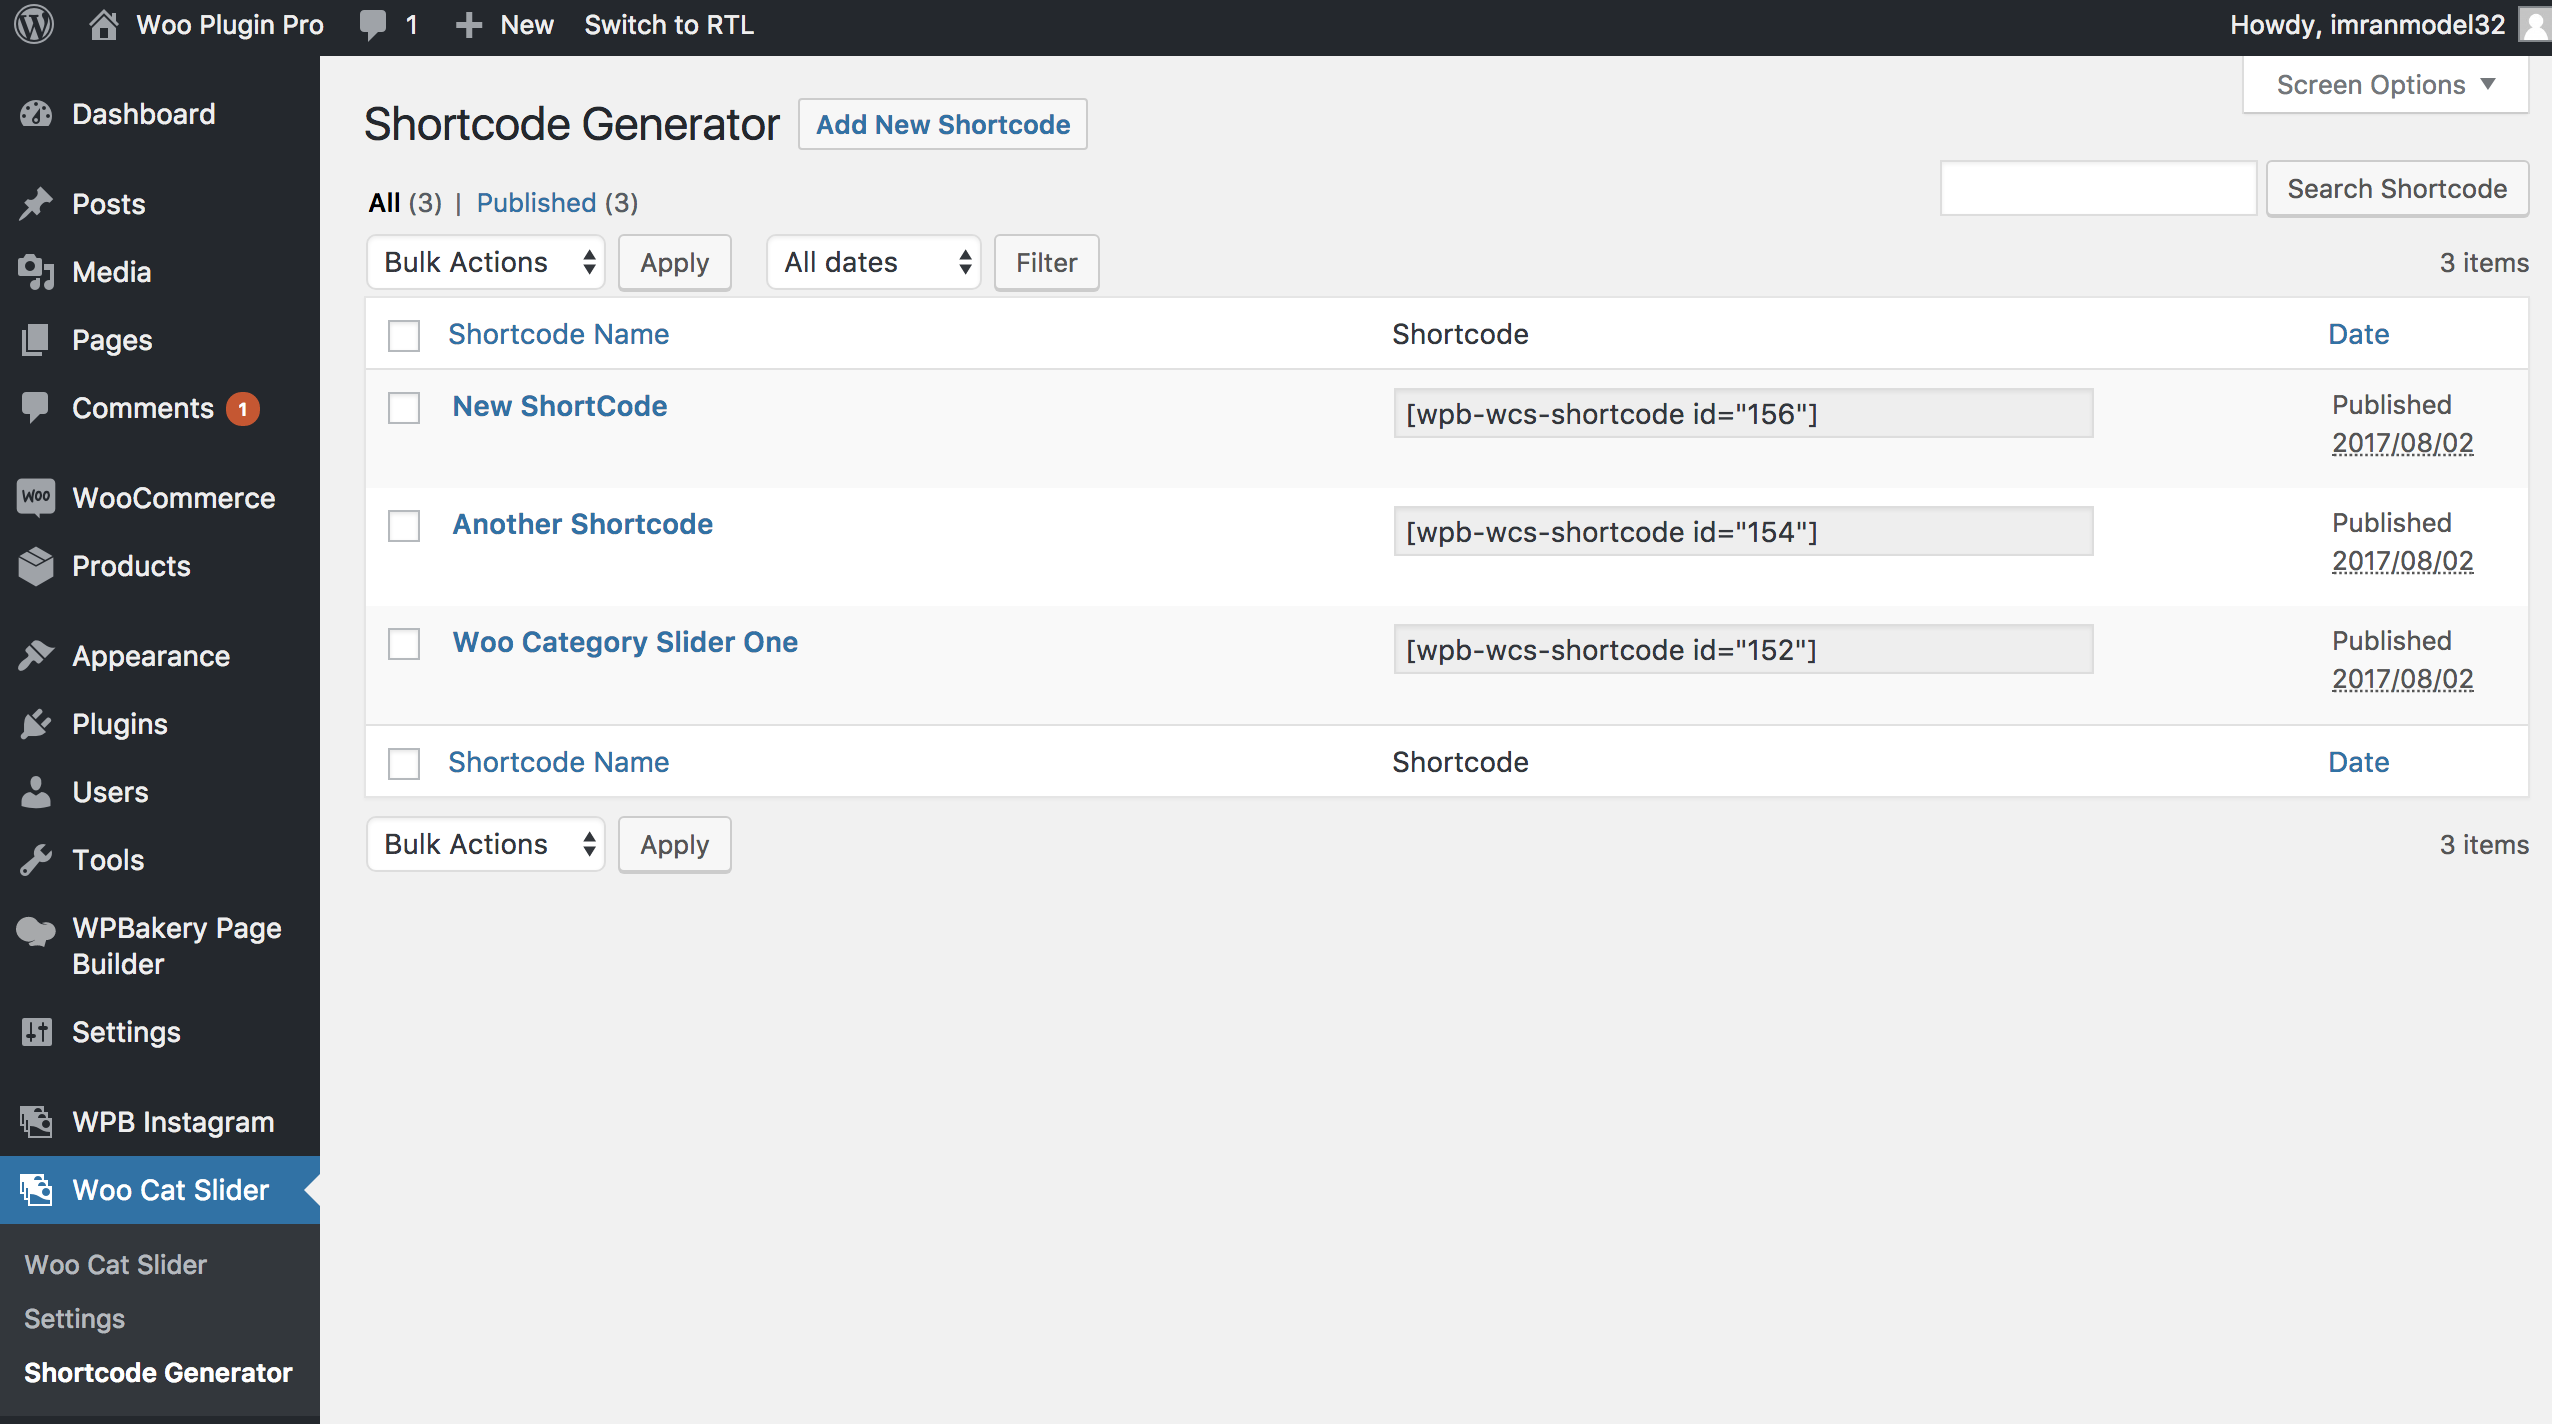Click the Published (3) filter link
The height and width of the screenshot is (1424, 2552).
coord(557,203)
